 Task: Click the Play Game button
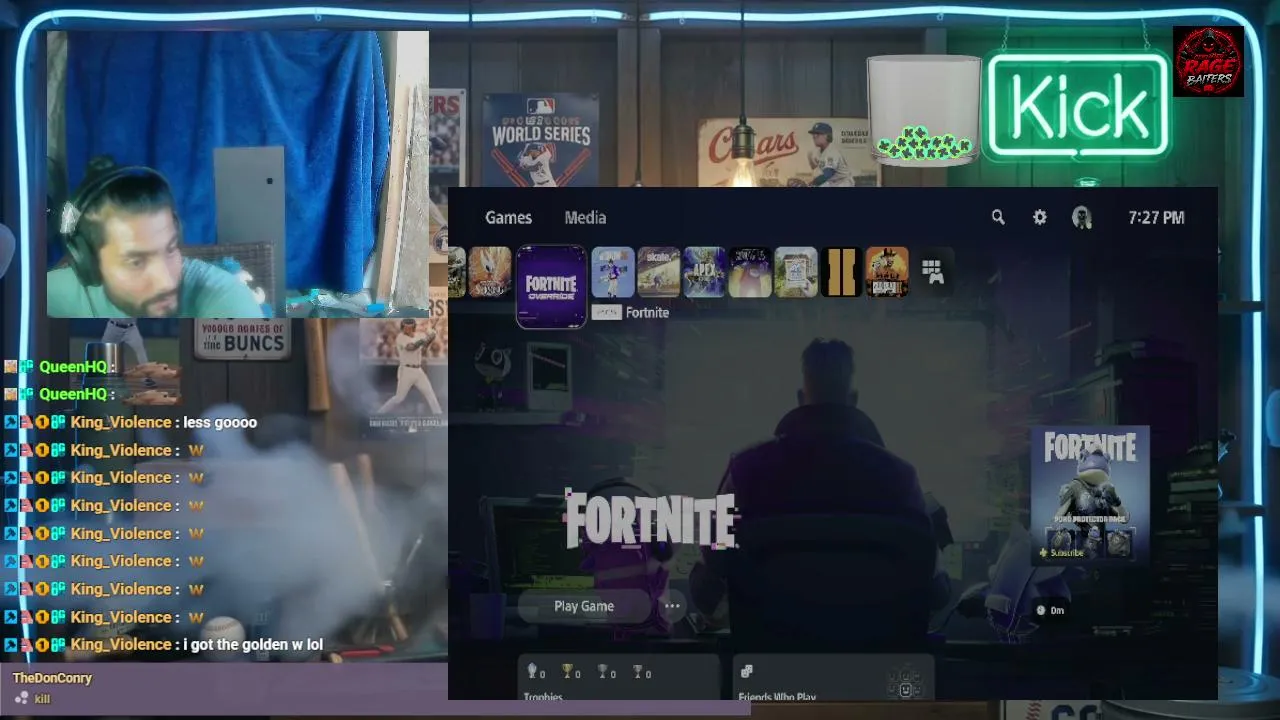(x=584, y=606)
